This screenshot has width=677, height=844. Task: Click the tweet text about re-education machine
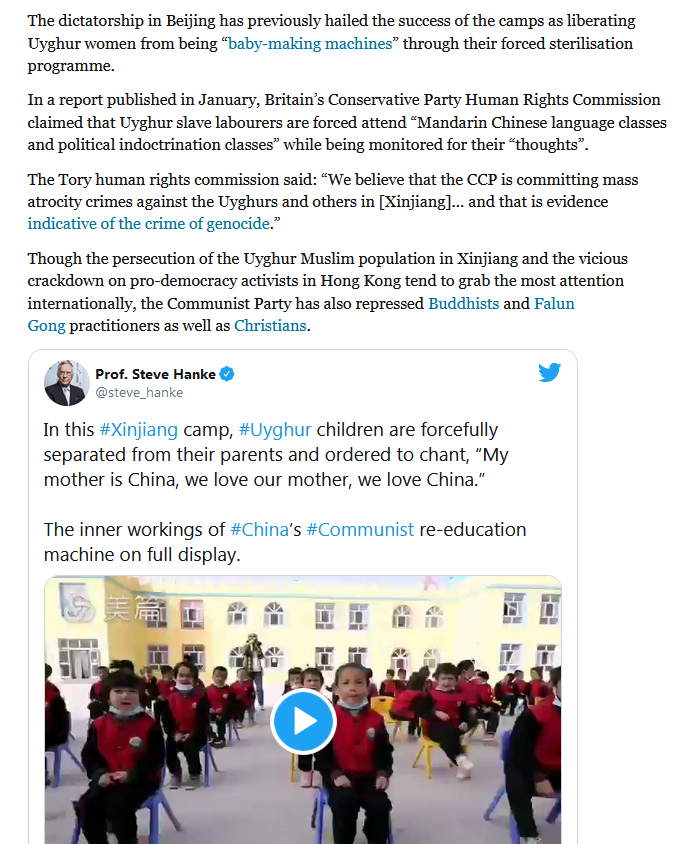285,542
